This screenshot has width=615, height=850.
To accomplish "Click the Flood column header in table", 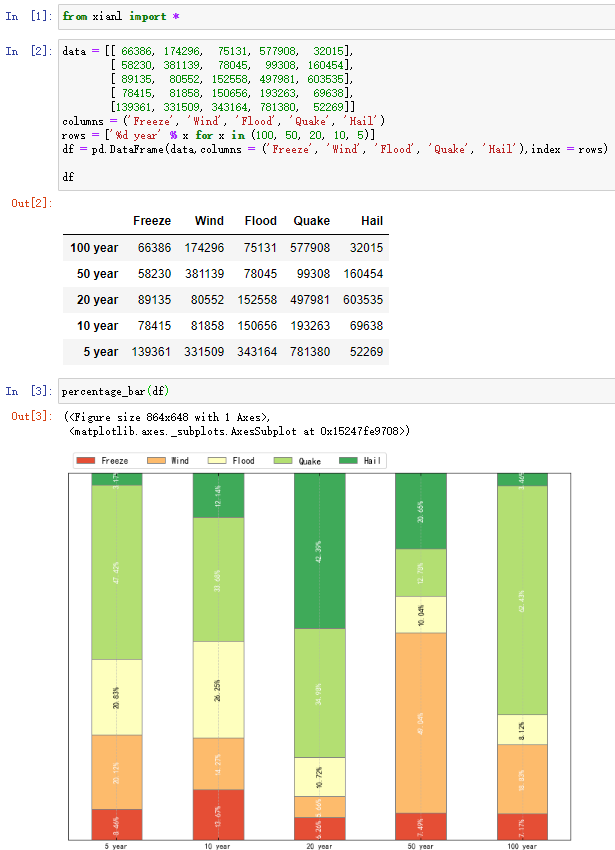I will click(x=261, y=221).
